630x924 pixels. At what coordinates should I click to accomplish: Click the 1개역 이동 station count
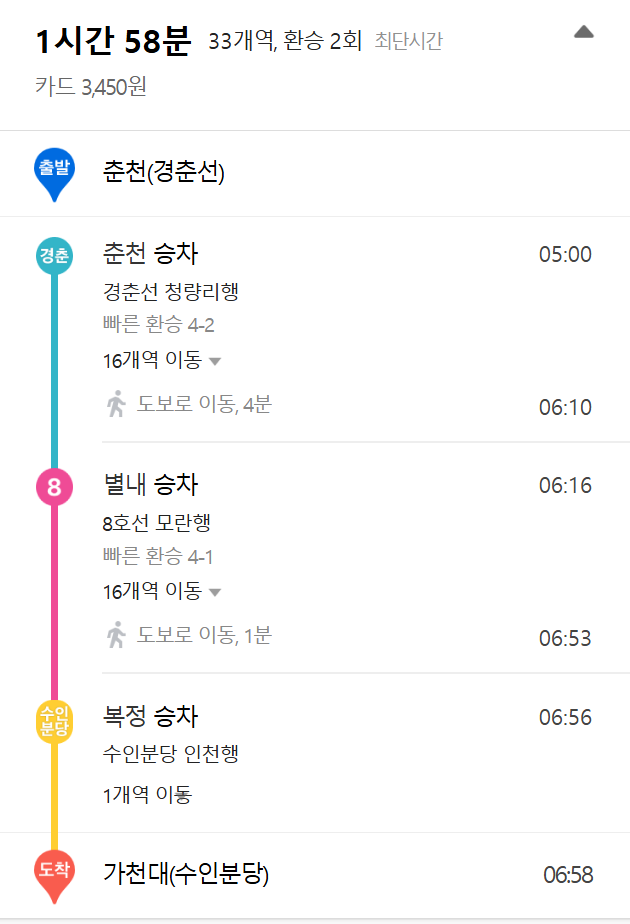click(147, 796)
